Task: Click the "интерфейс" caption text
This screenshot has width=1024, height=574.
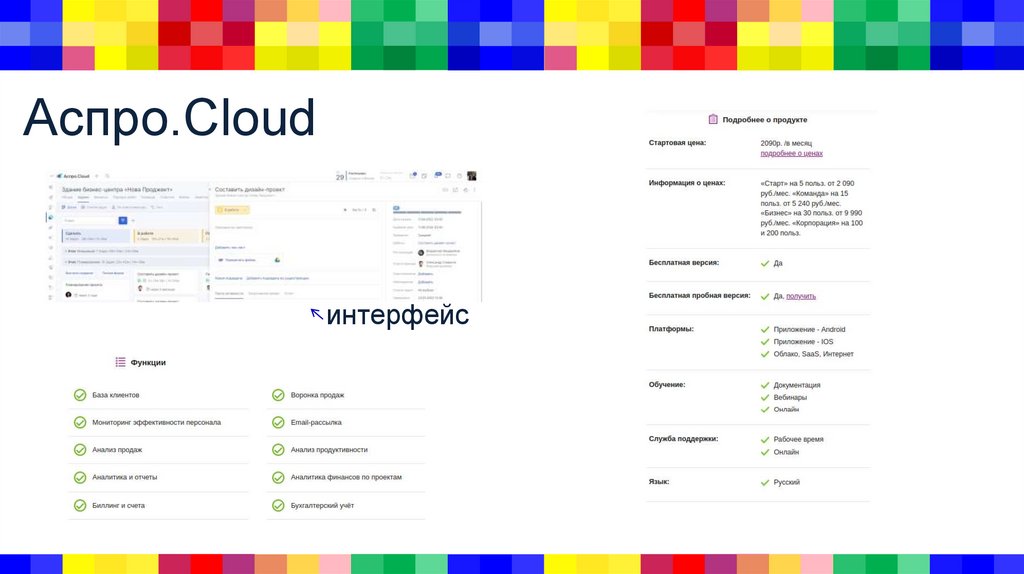Action: [x=398, y=315]
